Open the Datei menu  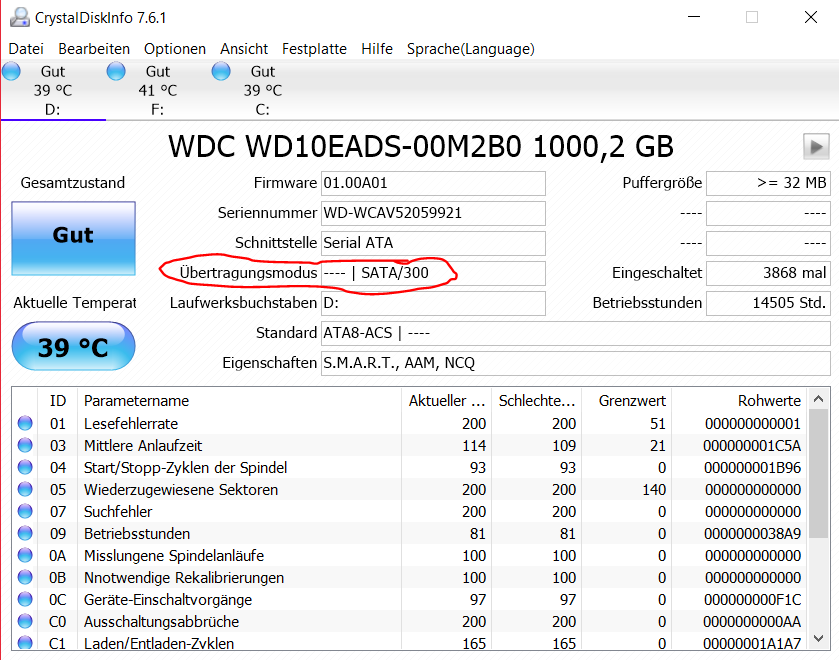(26, 49)
